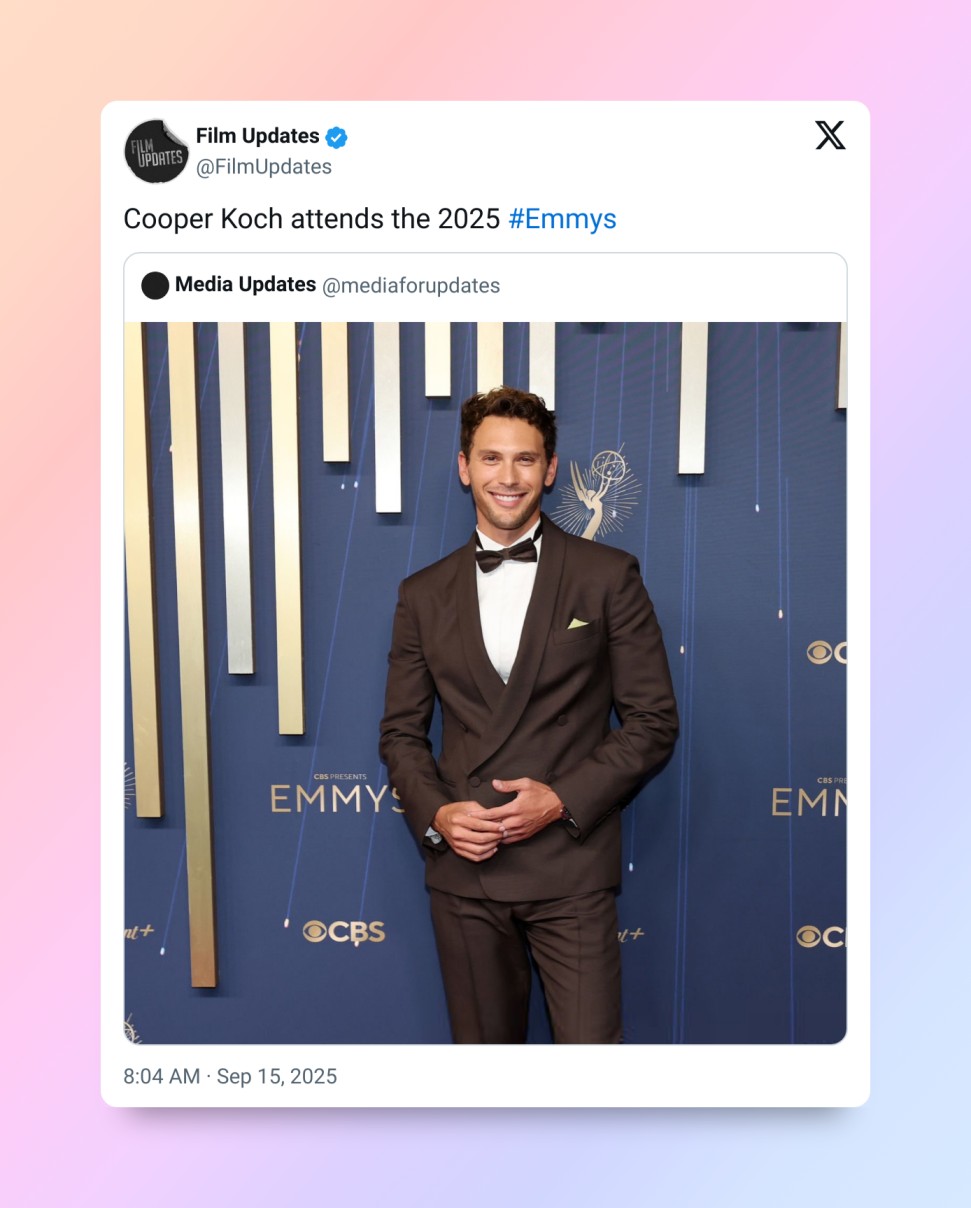Follow the #Emmys hashtag link
This screenshot has width=971, height=1208.
point(563,219)
